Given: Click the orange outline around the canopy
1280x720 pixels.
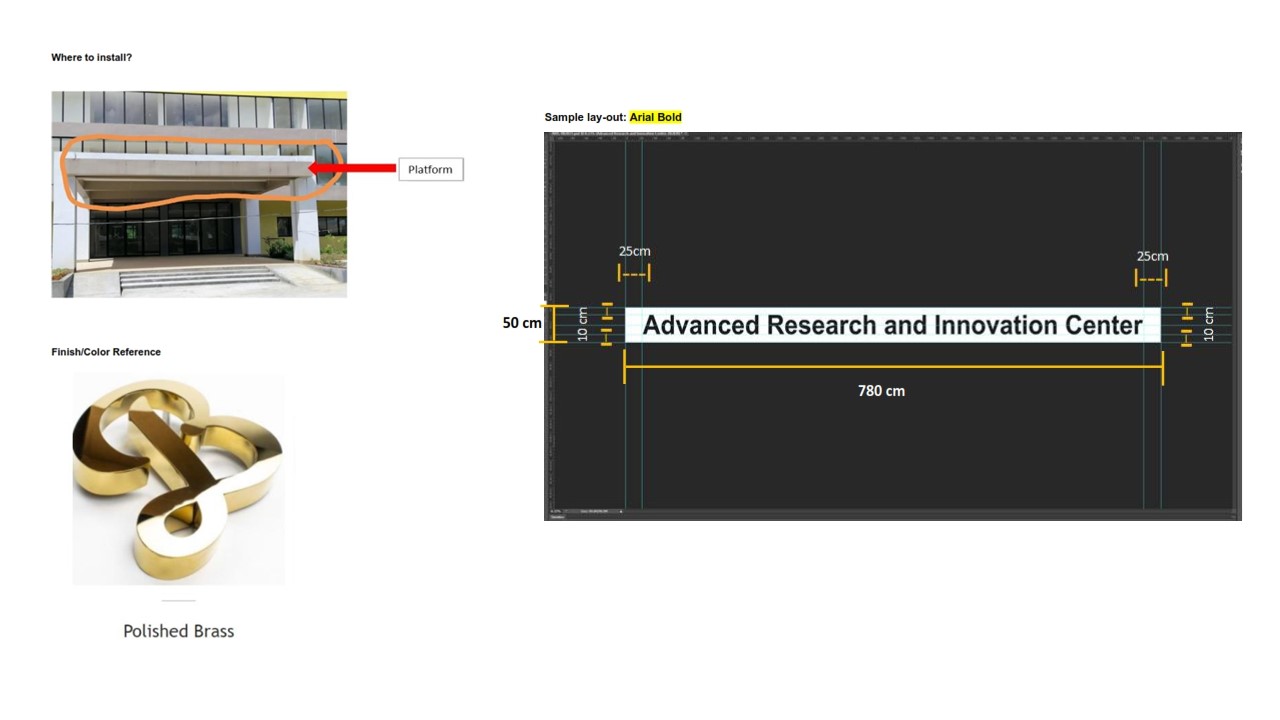Looking at the screenshot, I should pyautogui.click(x=200, y=138).
